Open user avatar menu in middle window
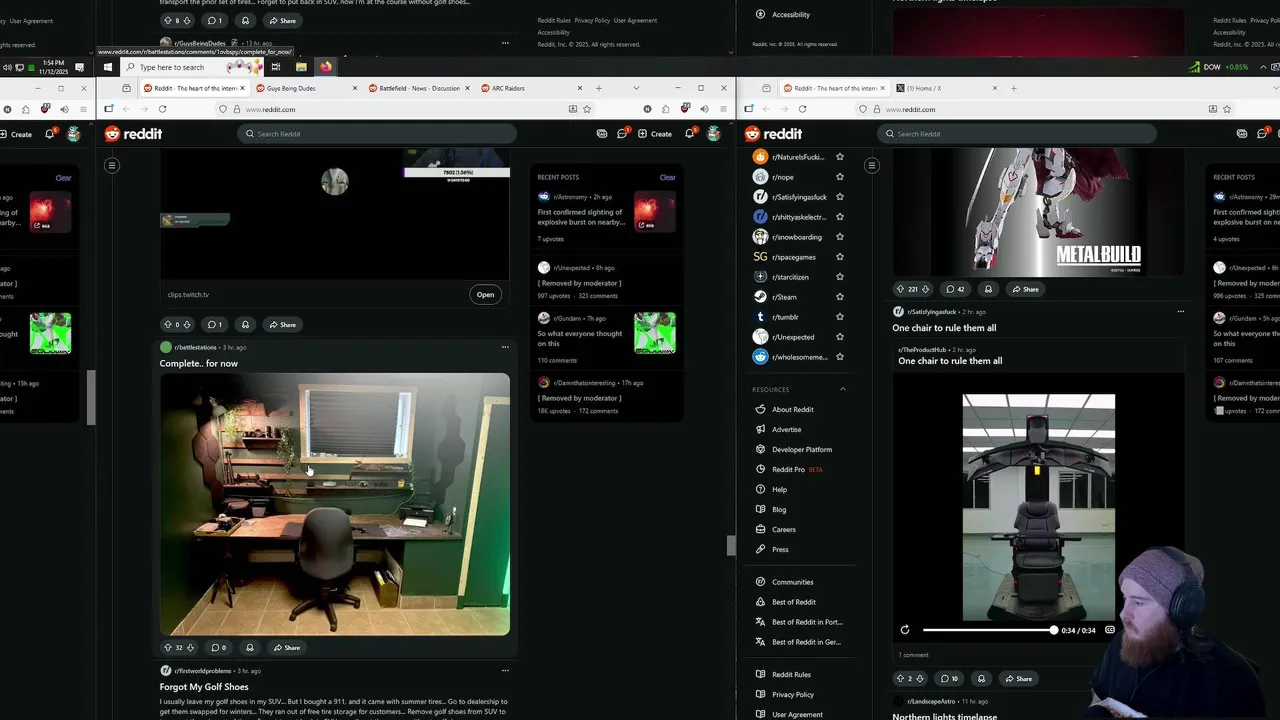The width and height of the screenshot is (1280, 720). coord(713,134)
